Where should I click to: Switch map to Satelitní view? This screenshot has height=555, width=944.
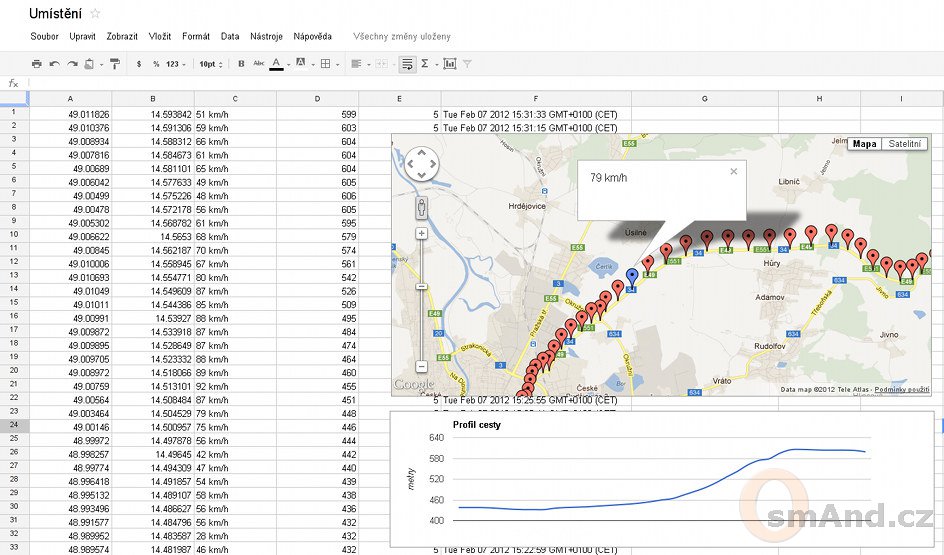904,144
